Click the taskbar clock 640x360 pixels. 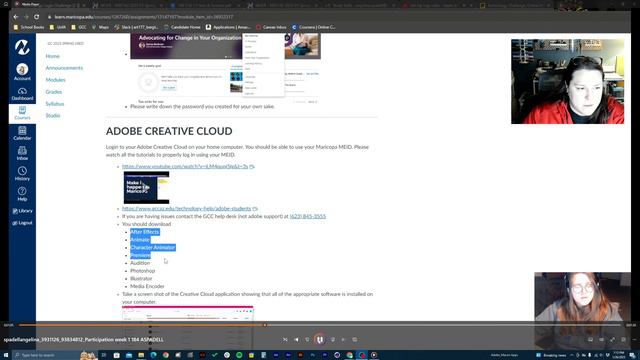click(619, 355)
